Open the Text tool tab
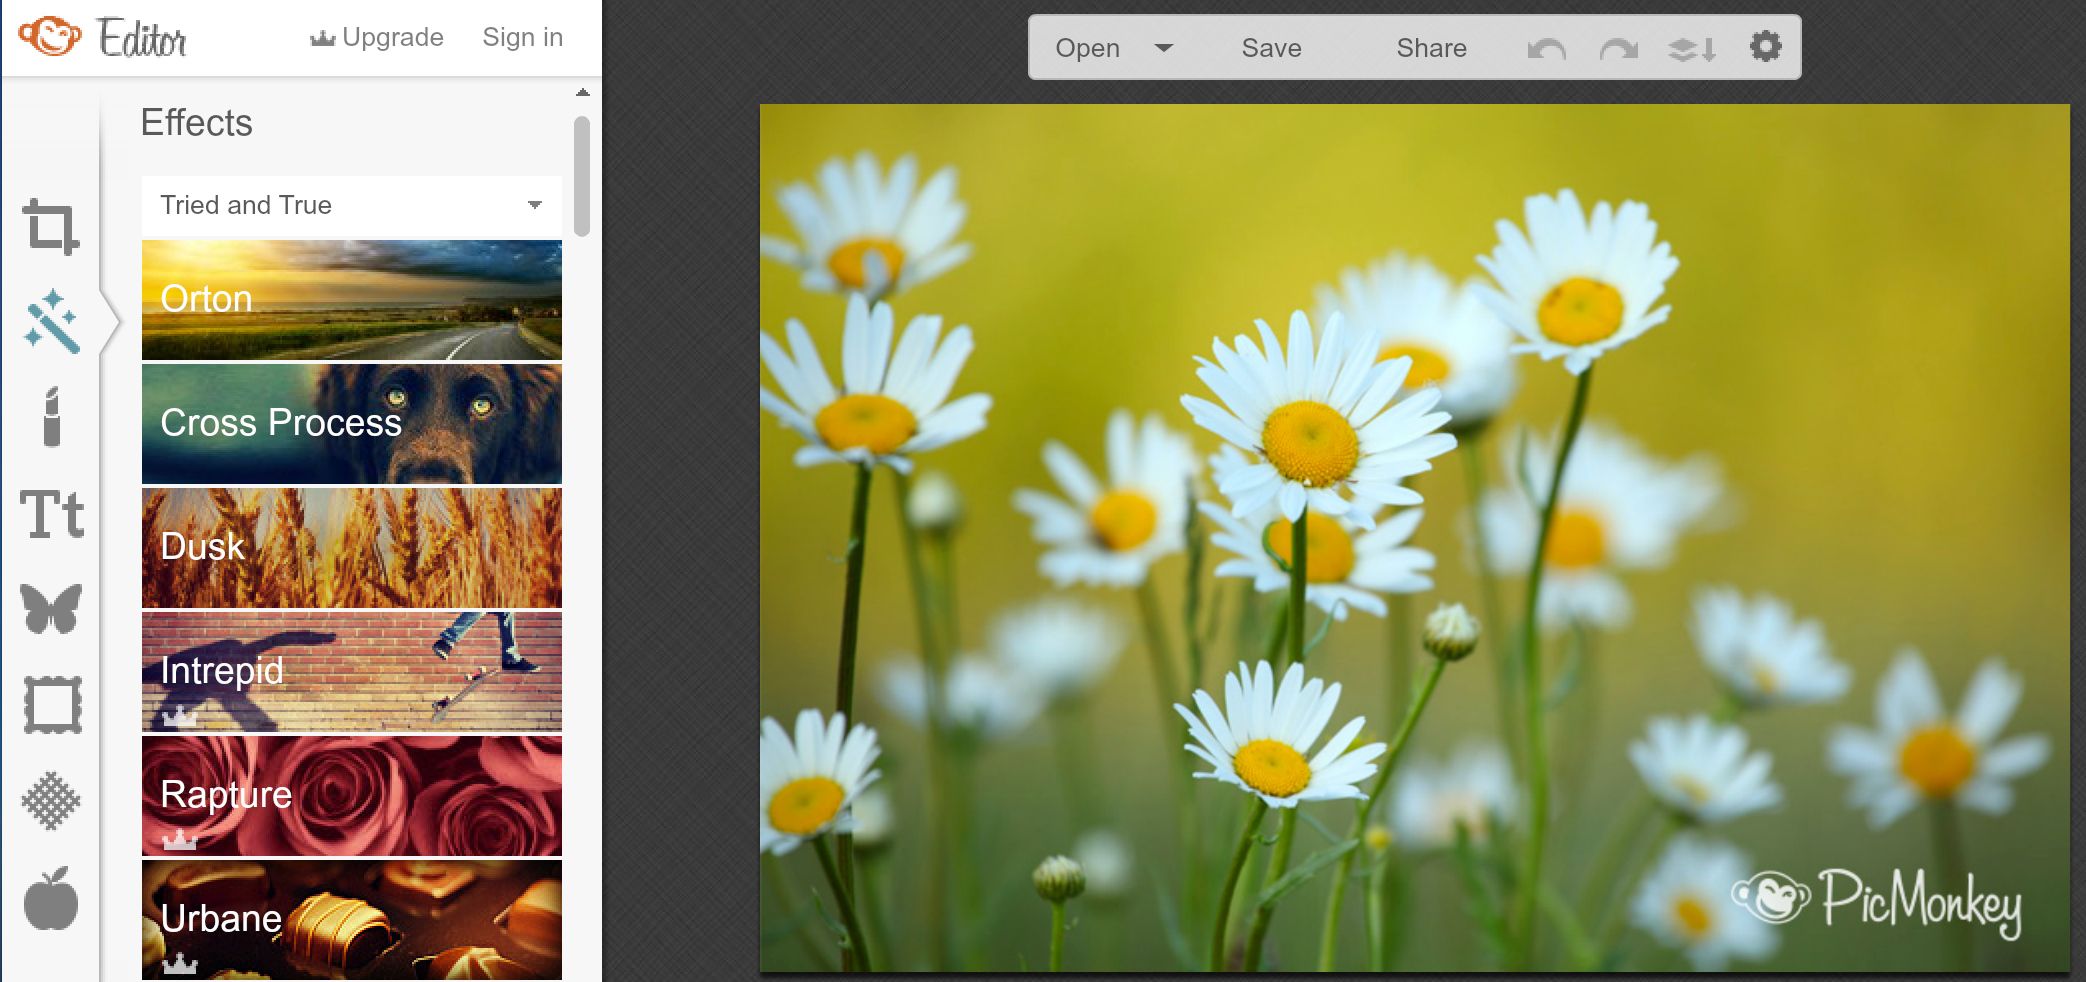Viewport: 2086px width, 982px height. tap(52, 514)
